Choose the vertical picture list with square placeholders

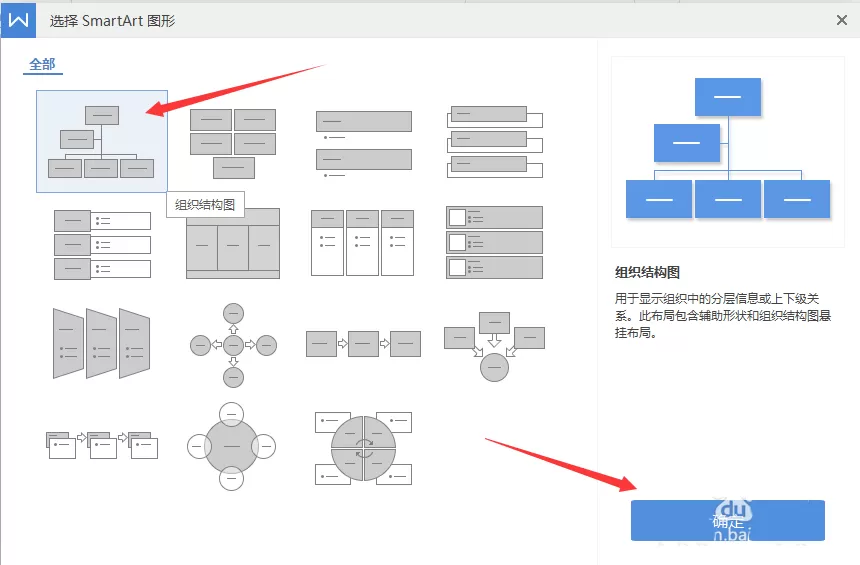pos(494,242)
